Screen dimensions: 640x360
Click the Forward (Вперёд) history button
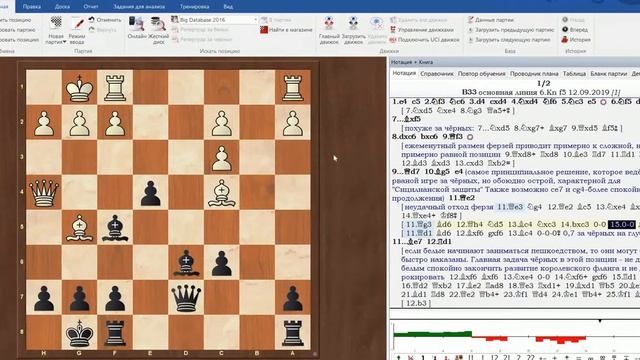575,30
